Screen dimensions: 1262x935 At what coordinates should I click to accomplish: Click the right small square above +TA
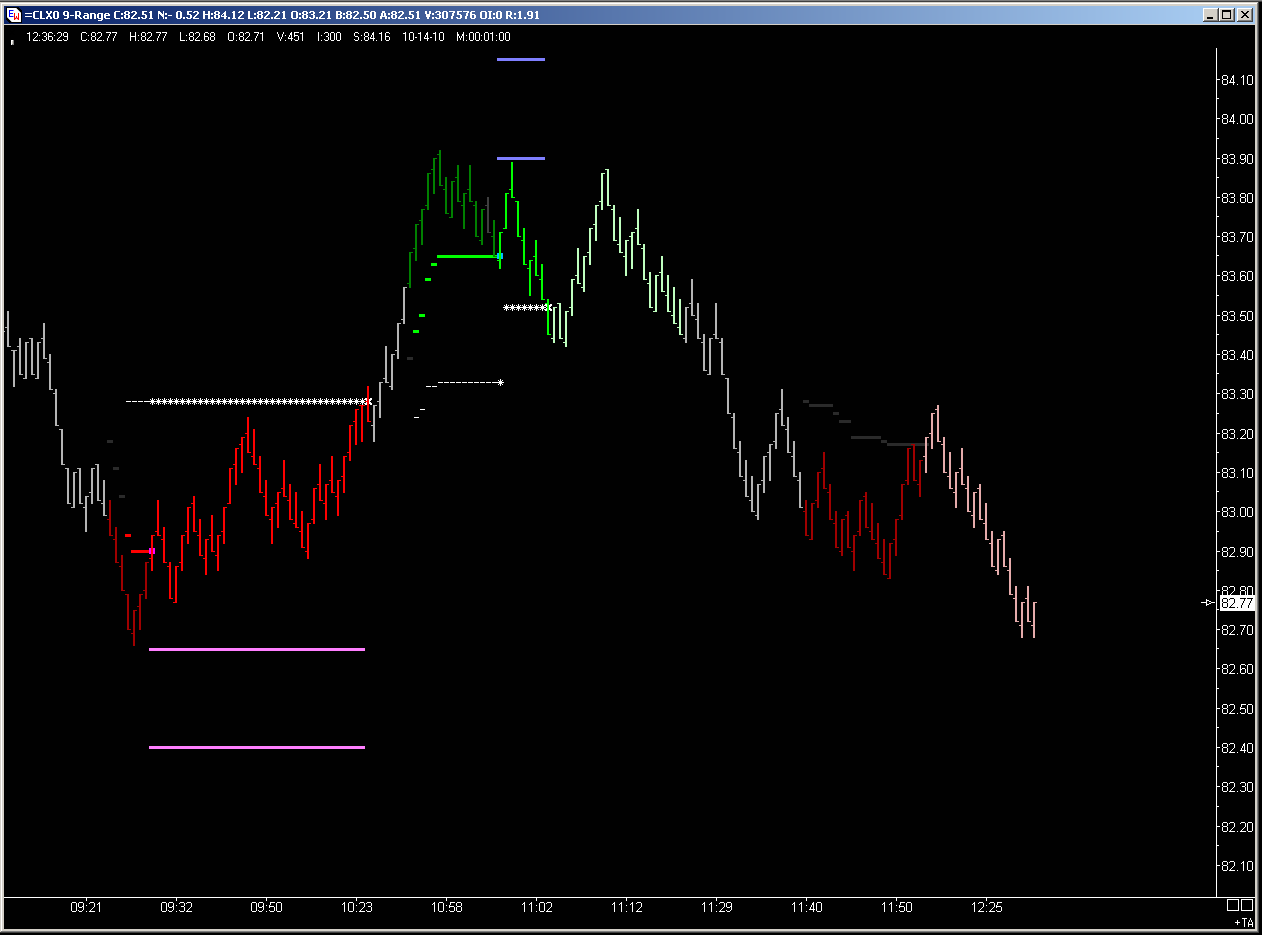click(1247, 906)
